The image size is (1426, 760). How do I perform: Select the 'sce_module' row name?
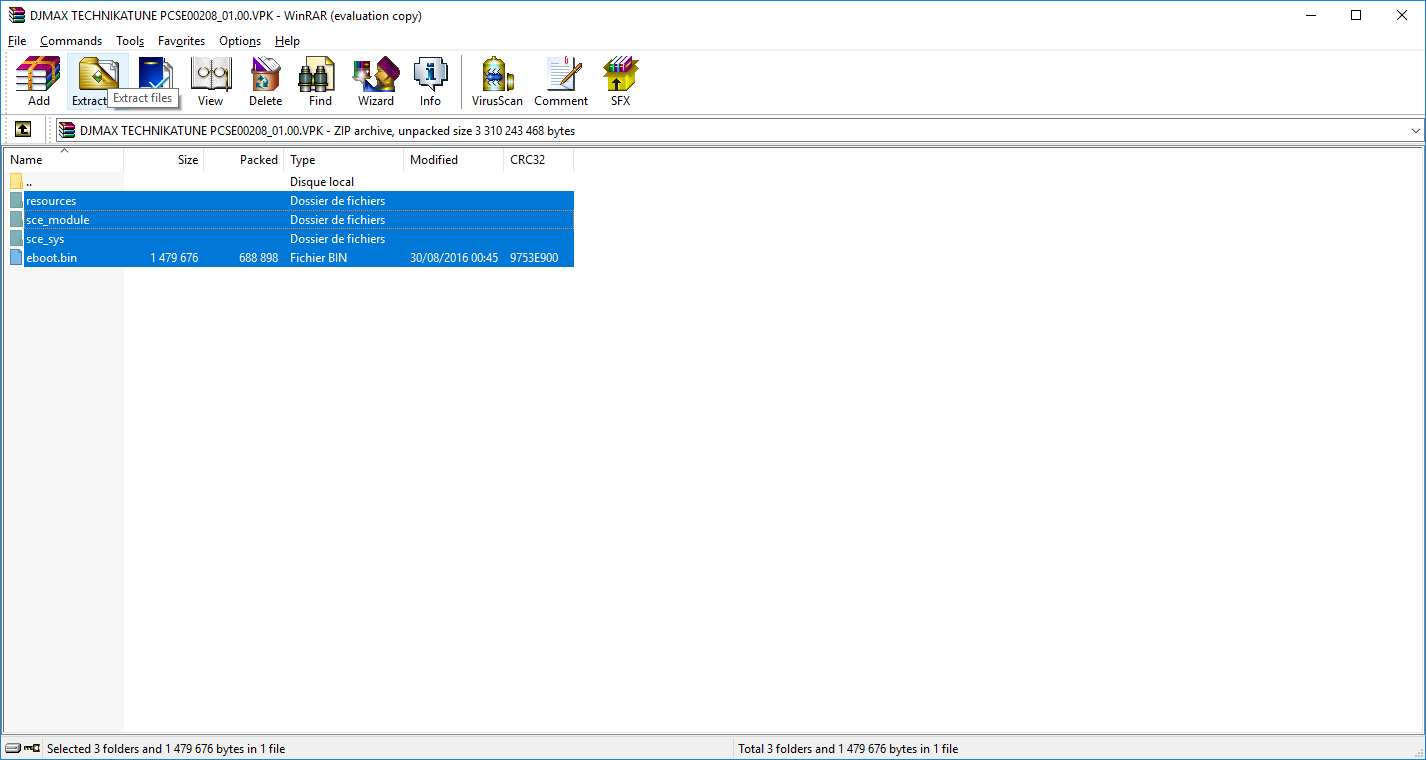click(x=58, y=220)
